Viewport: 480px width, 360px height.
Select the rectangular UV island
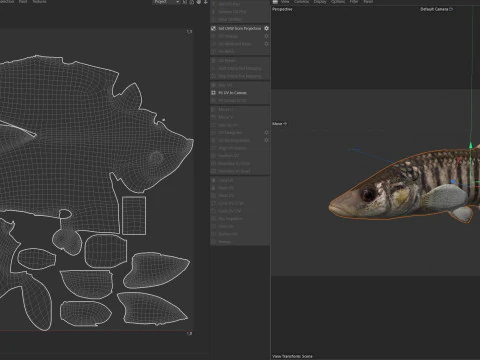(x=134, y=216)
